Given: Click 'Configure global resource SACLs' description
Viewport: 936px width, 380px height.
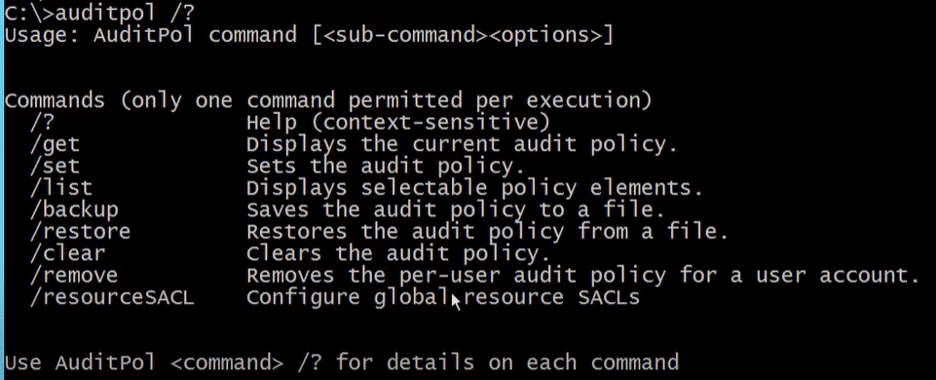Looking at the screenshot, I should (443, 297).
